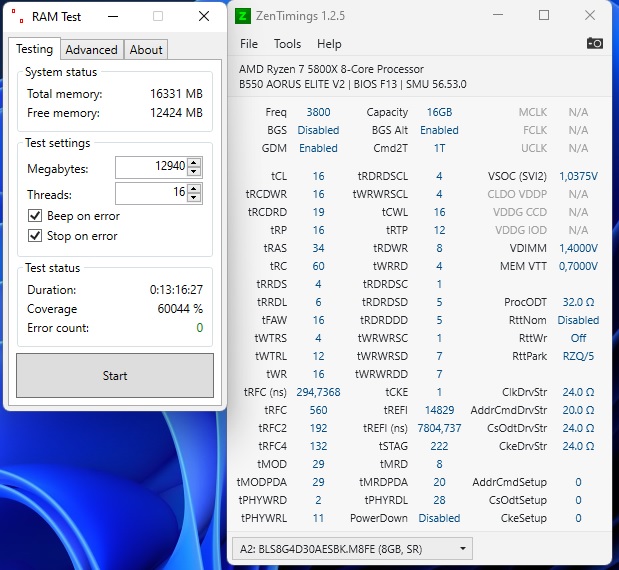Close the ZenTimings window
The width and height of the screenshot is (619, 570).
pos(590,15)
